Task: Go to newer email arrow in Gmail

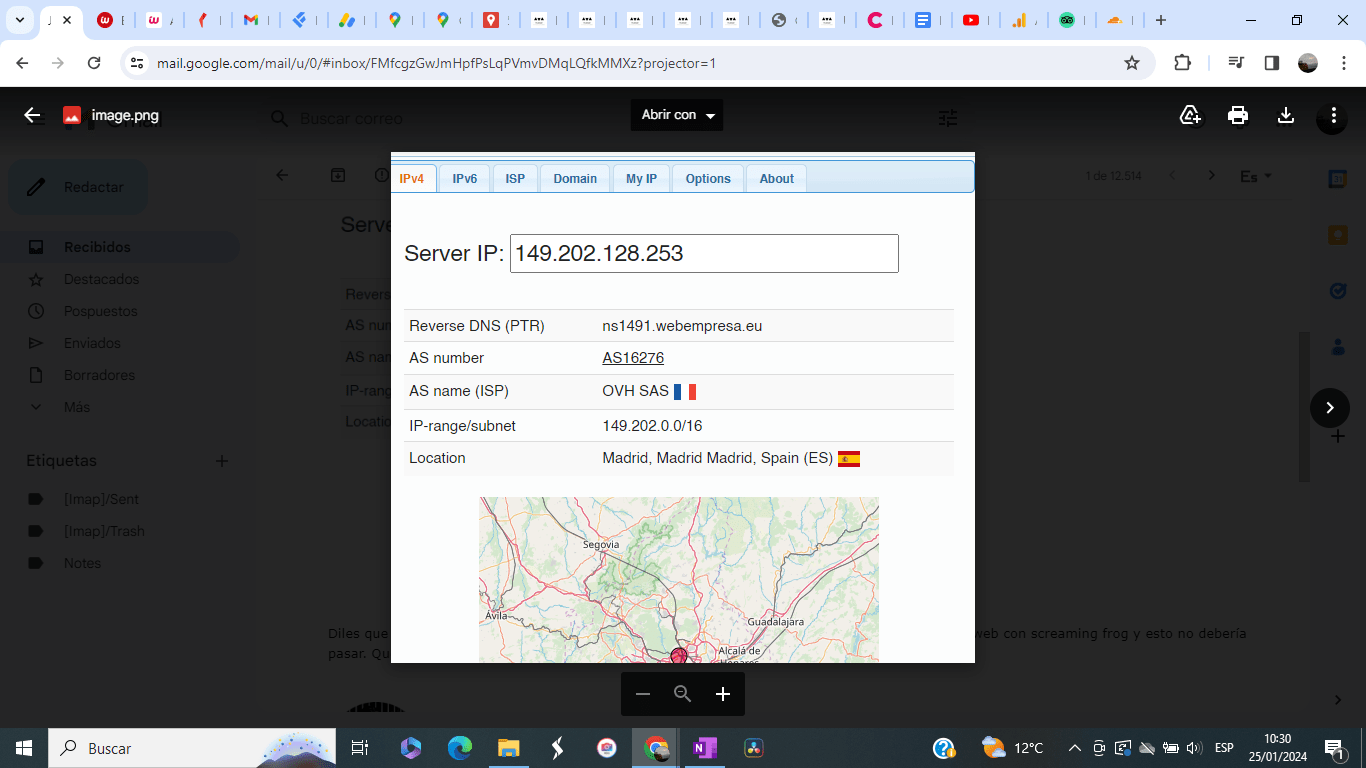Action: (x=1173, y=176)
